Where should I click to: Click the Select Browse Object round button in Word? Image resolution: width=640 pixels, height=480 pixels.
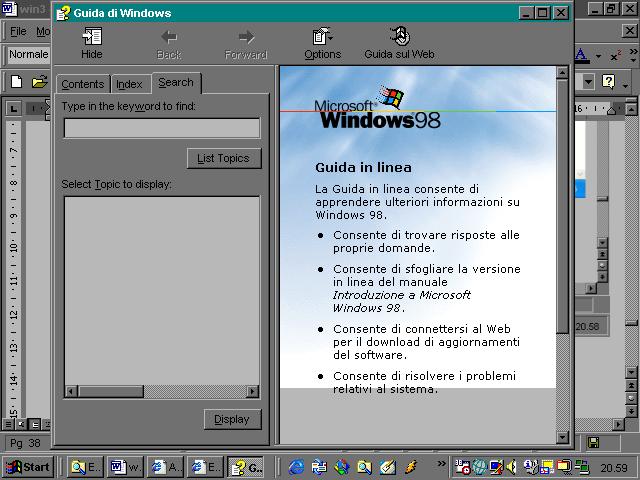click(x=631, y=398)
